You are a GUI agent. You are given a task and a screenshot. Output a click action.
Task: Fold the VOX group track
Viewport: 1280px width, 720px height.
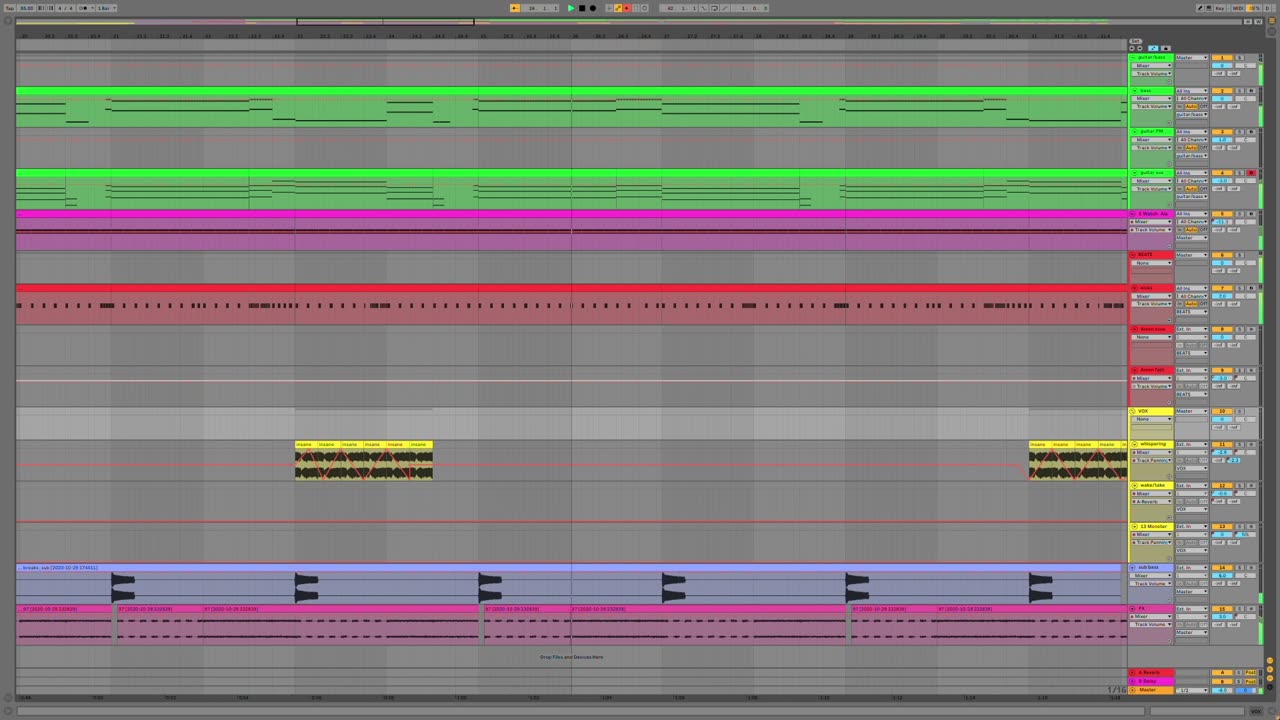[x=1133, y=411]
